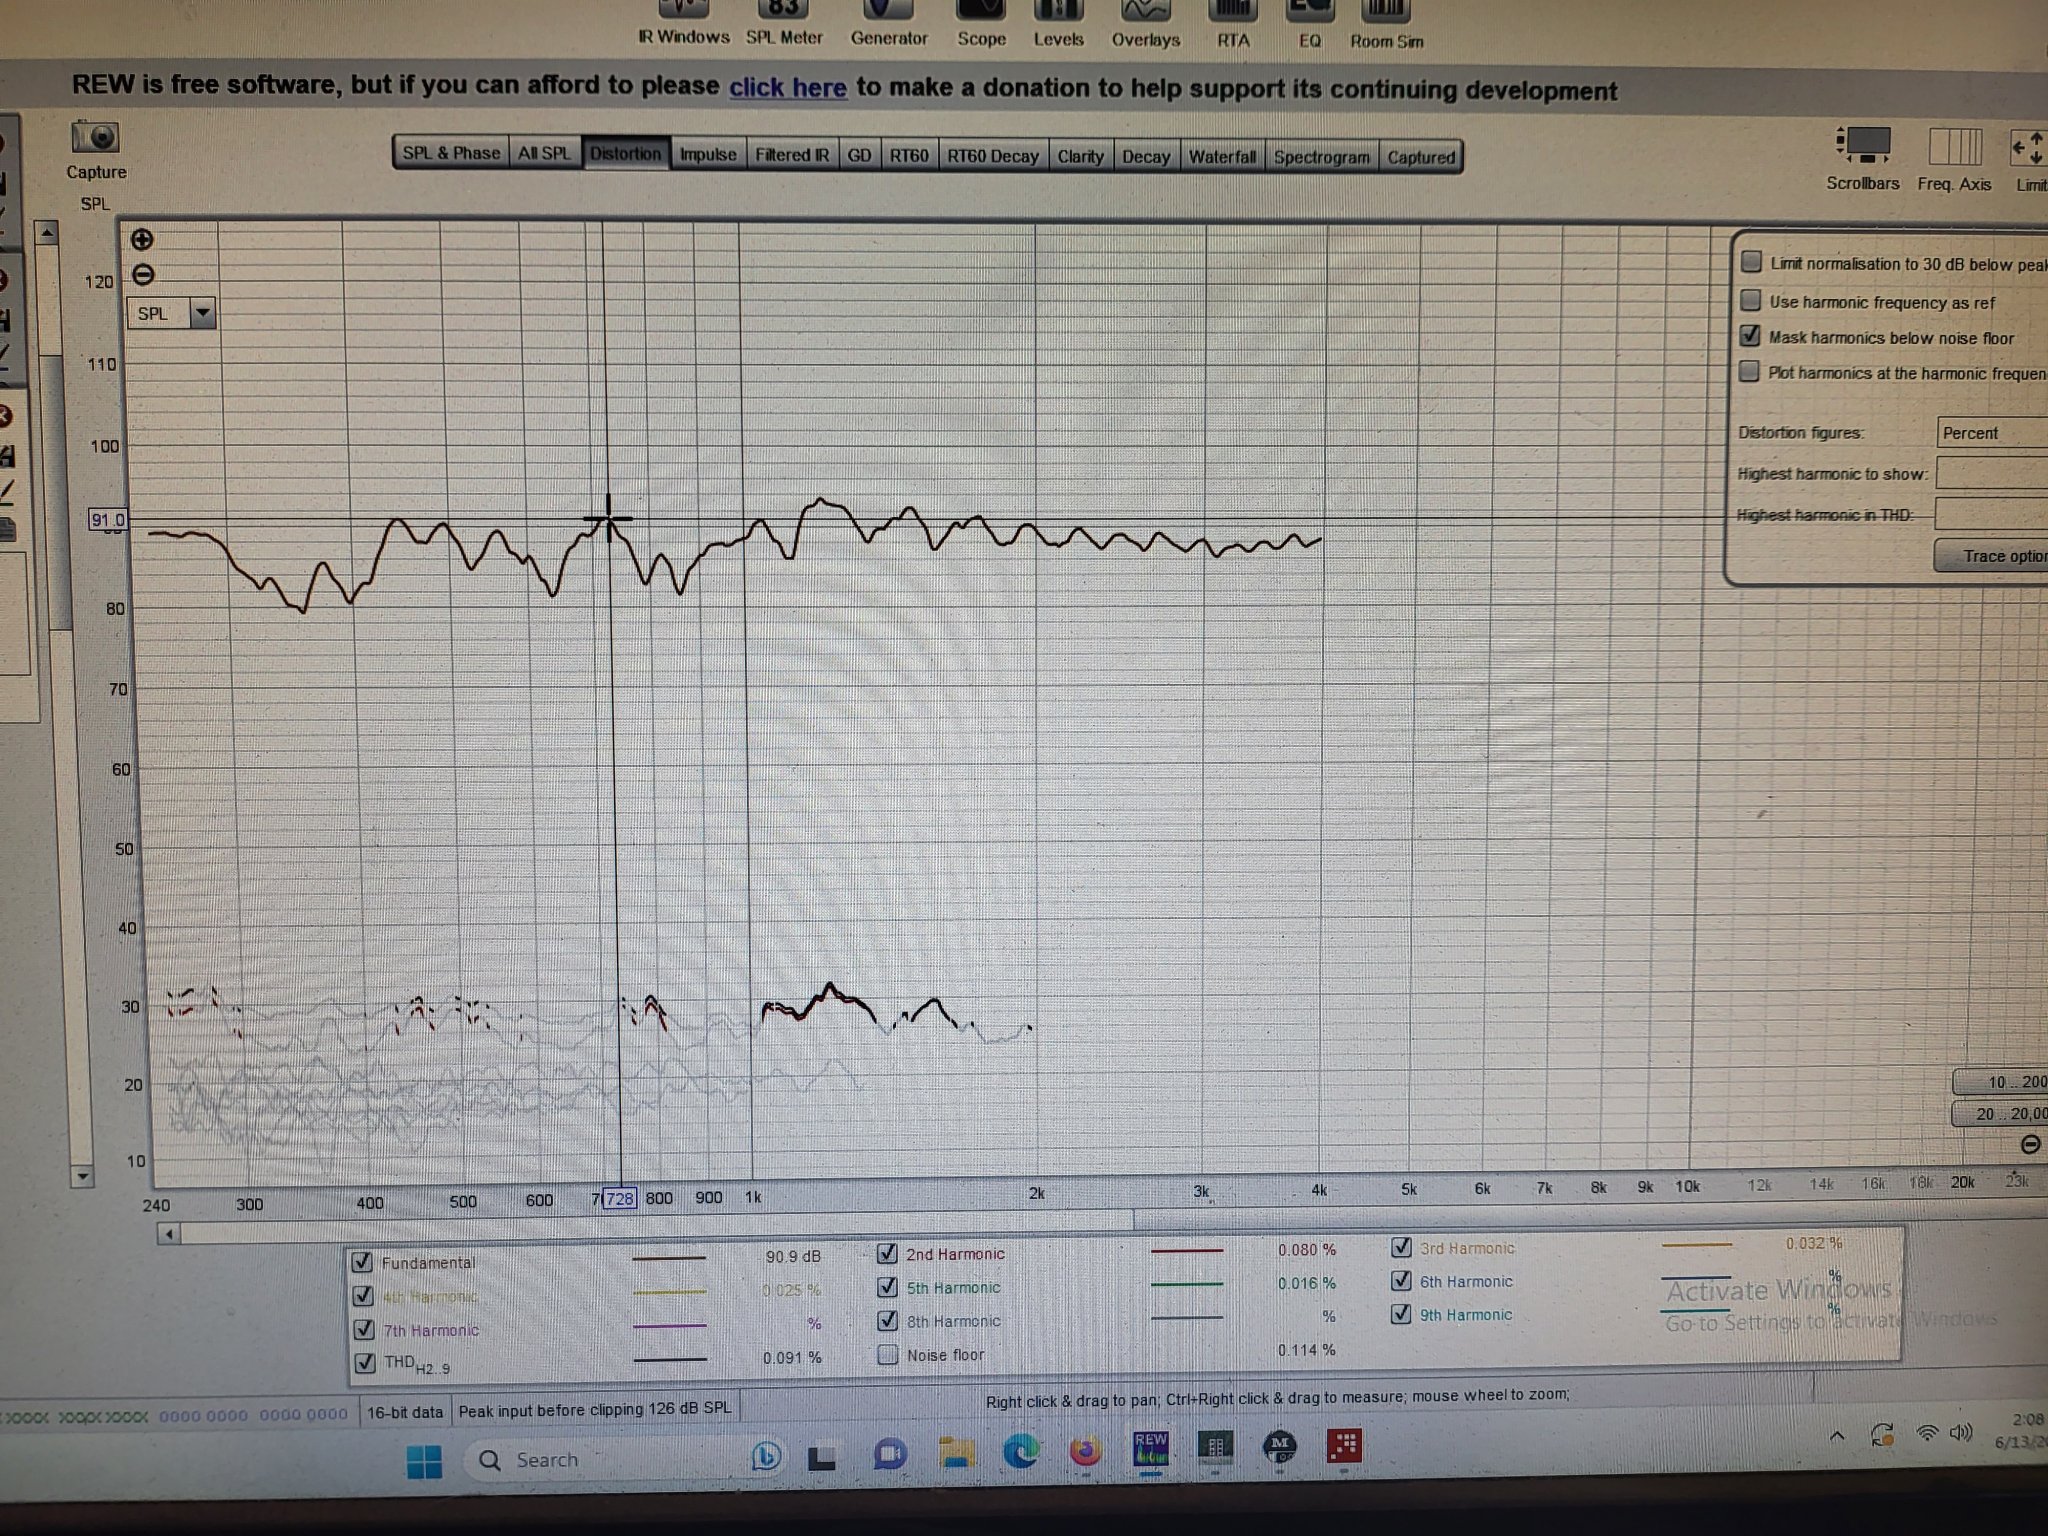
Task: Click the Trace options button
Action: coord(1991,556)
